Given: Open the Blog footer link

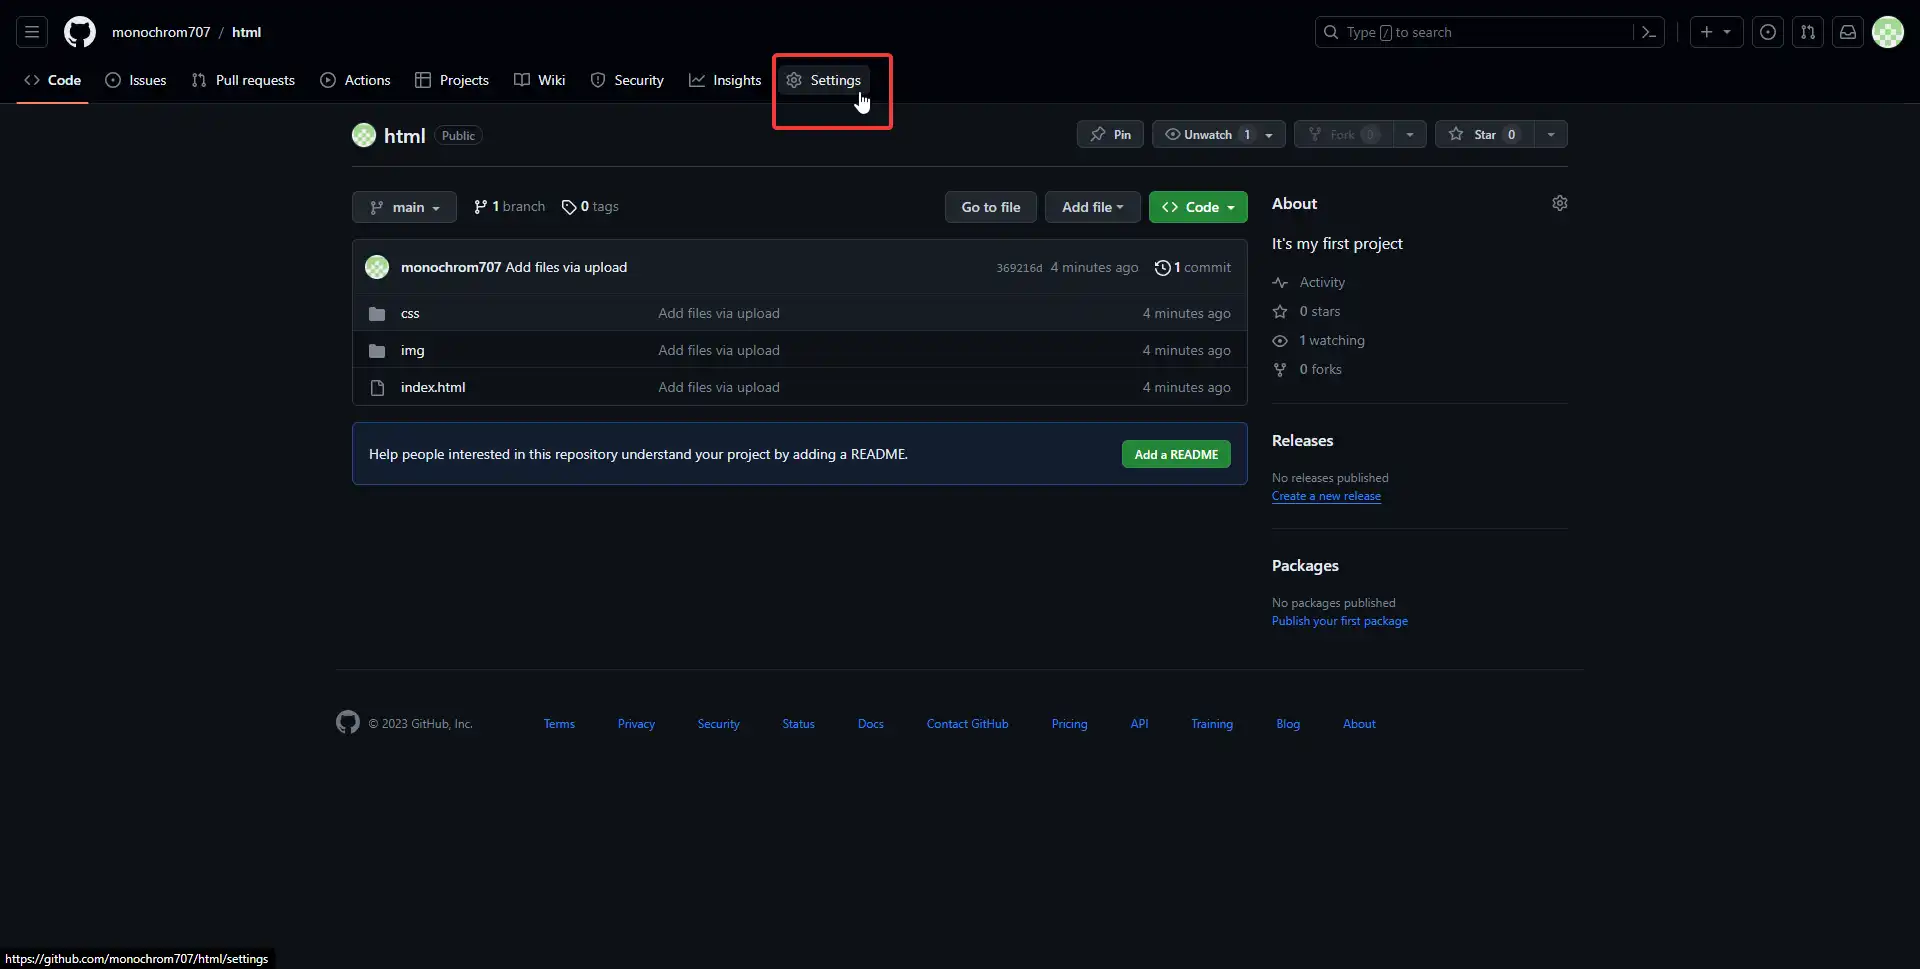Looking at the screenshot, I should point(1288,724).
